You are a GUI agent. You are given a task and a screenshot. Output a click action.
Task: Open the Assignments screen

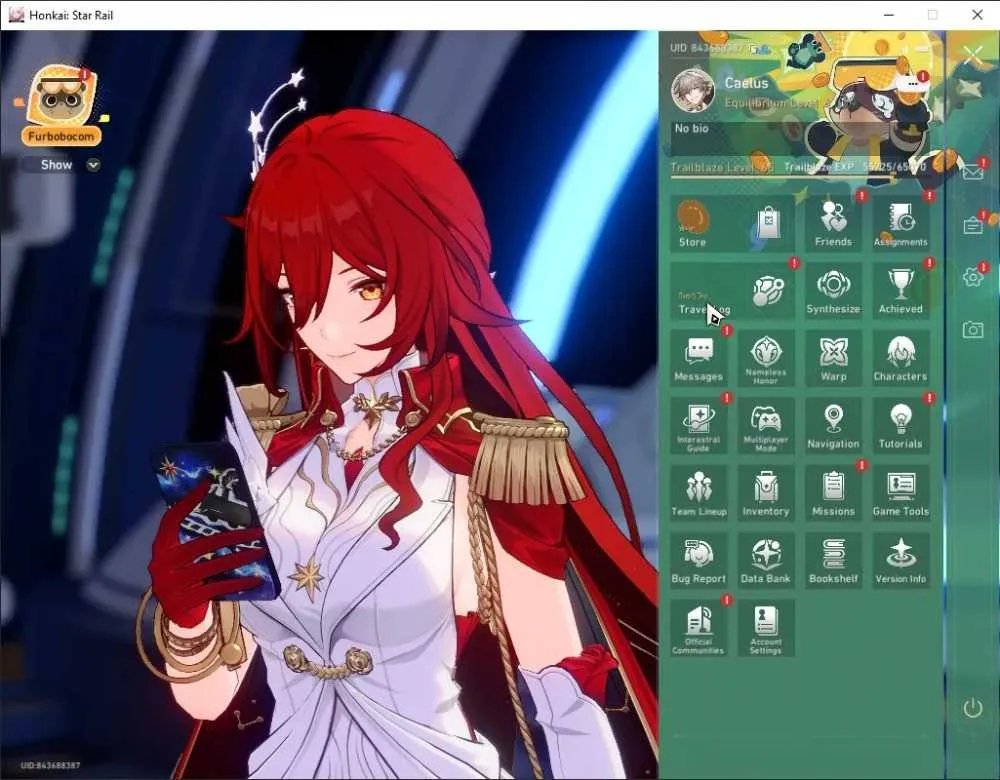click(x=901, y=224)
